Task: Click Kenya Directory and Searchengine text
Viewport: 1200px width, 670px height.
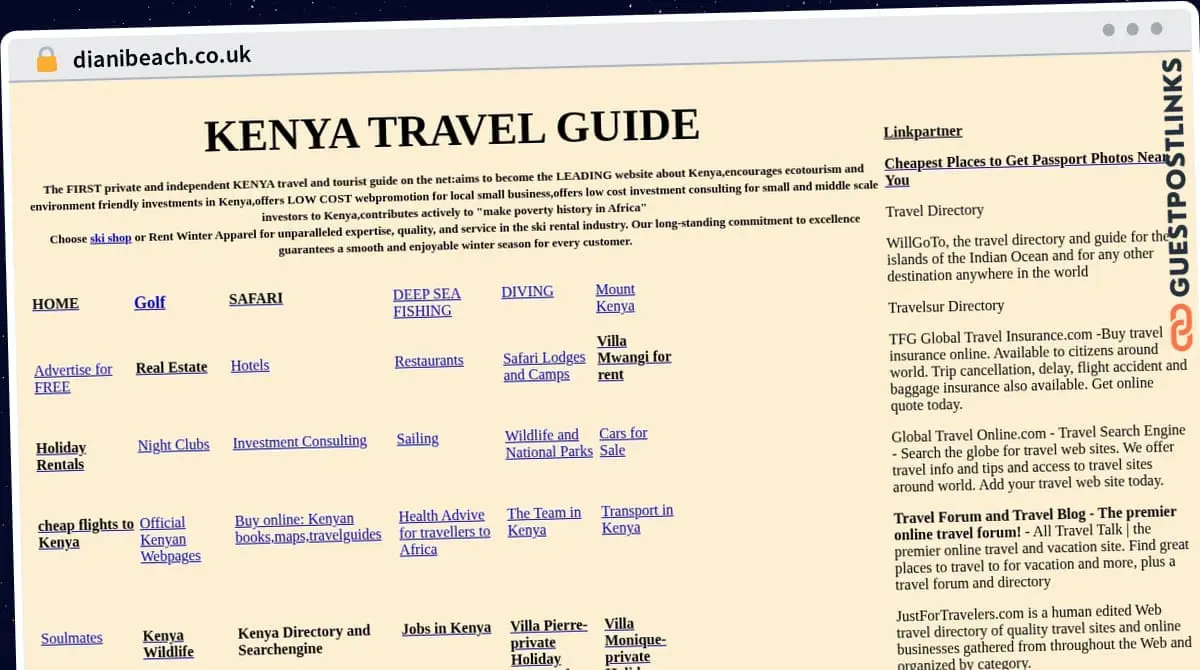Action: [304, 640]
